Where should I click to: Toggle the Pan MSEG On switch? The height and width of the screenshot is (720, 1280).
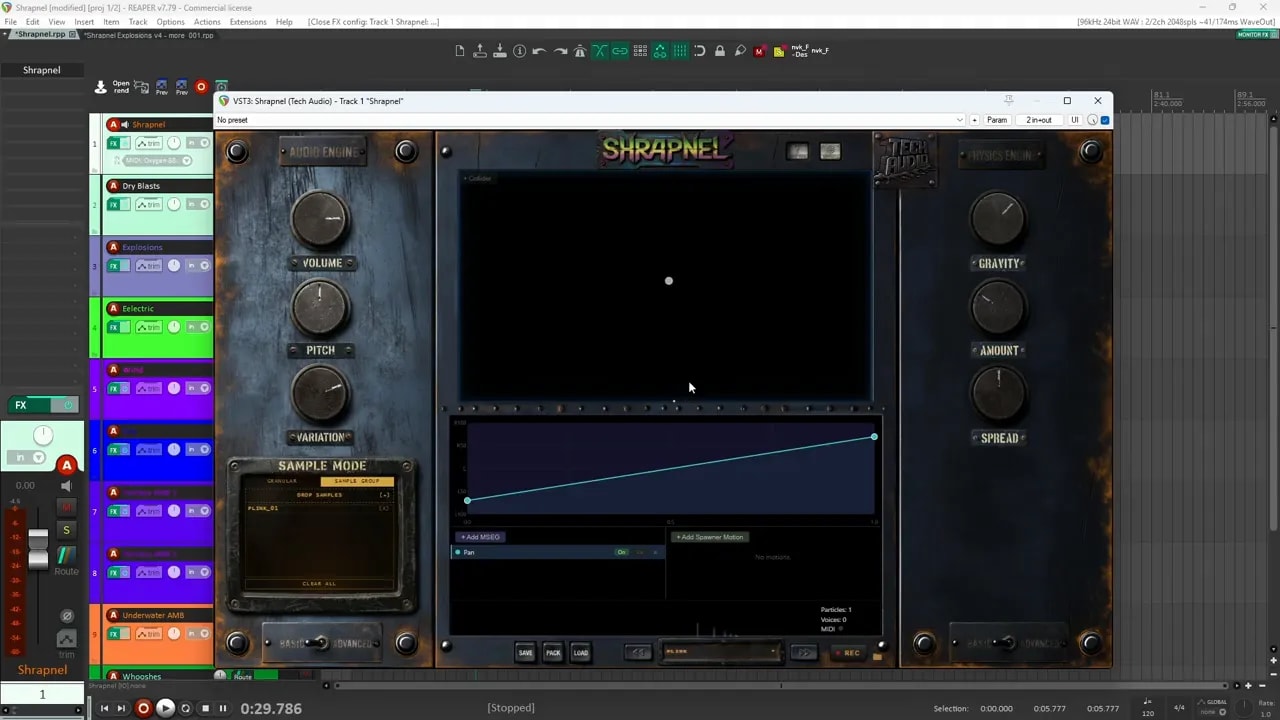(x=621, y=552)
